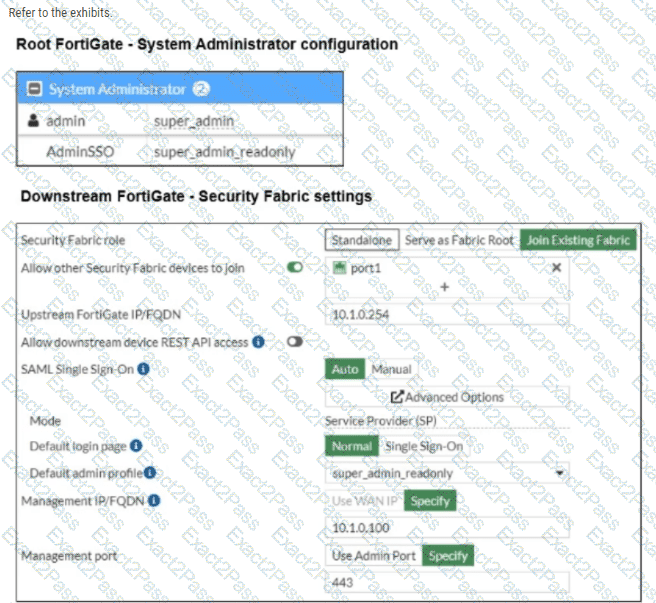656x603 pixels.
Task: Open Management IP/FQDN info icon
Action: point(154,500)
